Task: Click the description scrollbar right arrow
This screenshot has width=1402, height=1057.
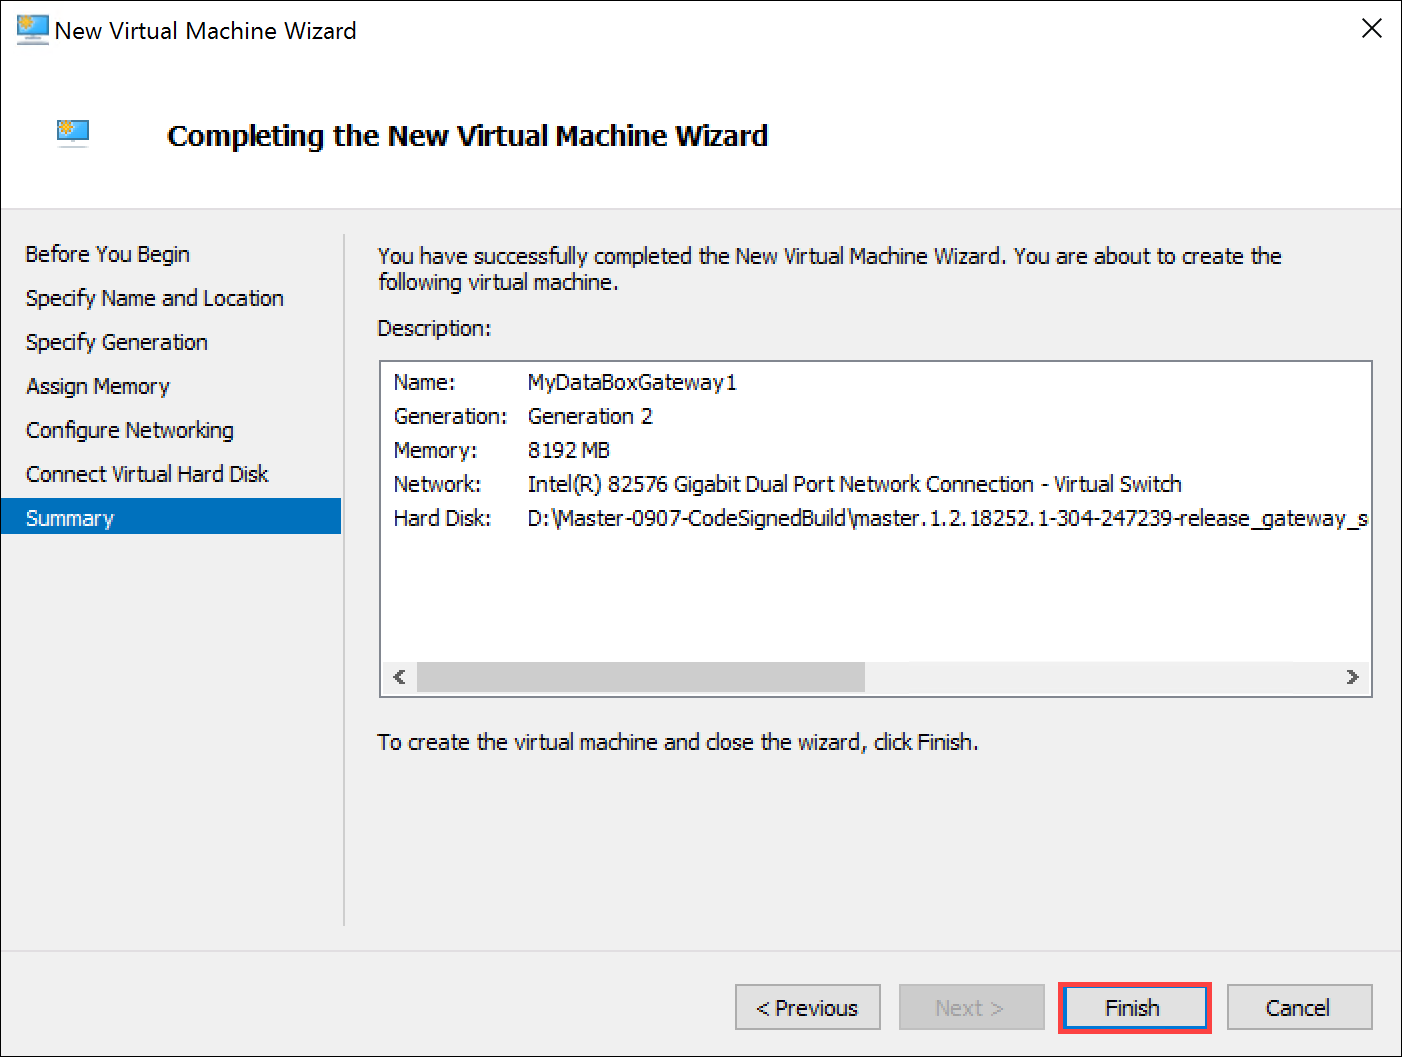Action: (x=1352, y=677)
